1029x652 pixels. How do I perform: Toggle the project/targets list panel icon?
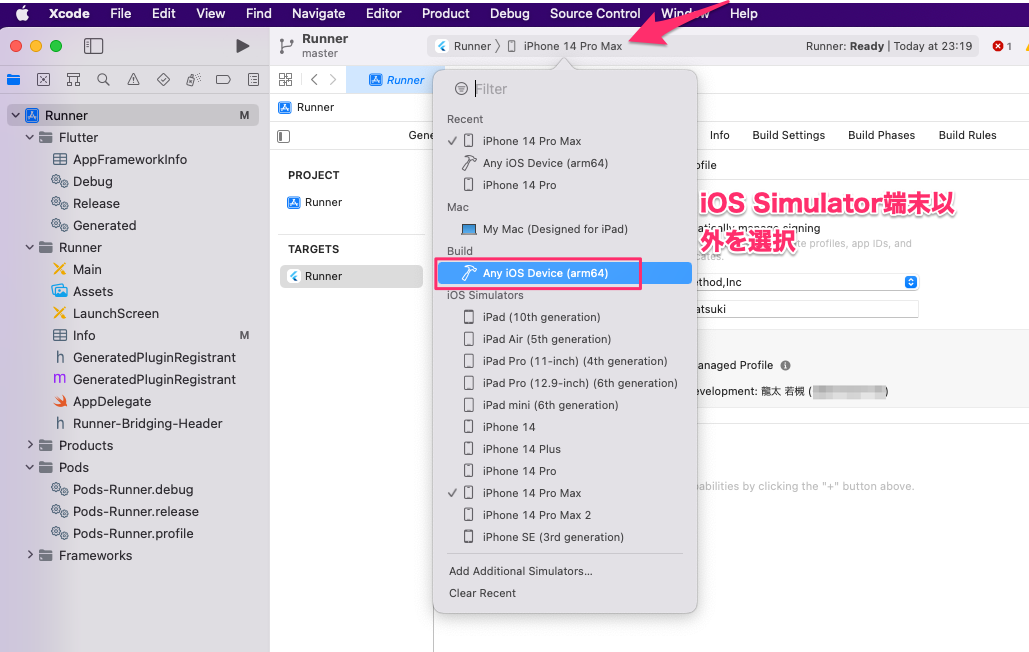[x=284, y=136]
